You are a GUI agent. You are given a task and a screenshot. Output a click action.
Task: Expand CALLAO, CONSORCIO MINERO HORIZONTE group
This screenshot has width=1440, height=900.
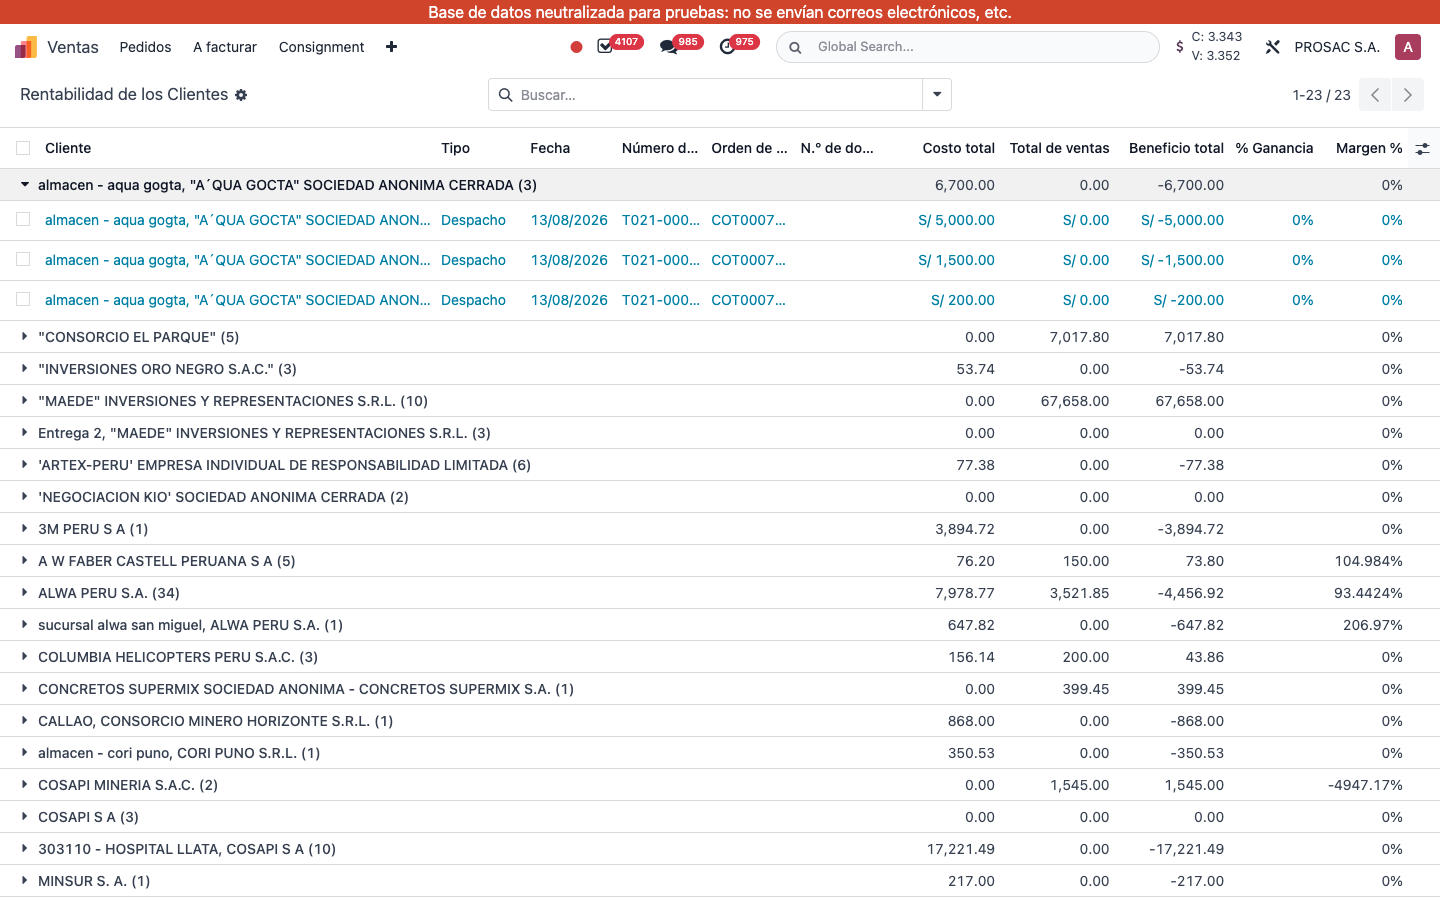(x=24, y=721)
